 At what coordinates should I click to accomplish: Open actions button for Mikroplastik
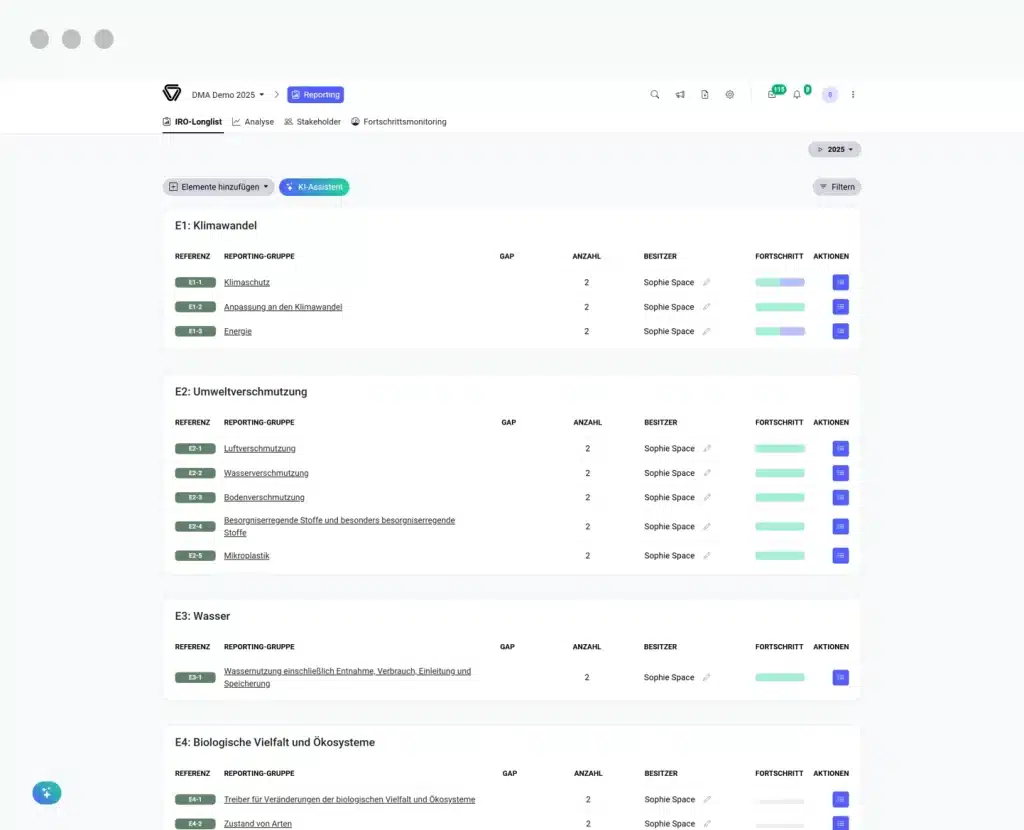840,556
